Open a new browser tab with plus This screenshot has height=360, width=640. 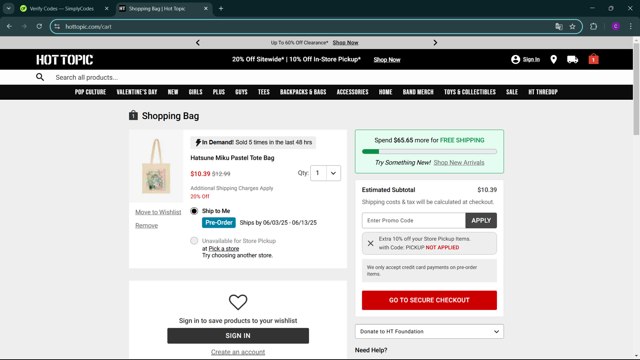(x=221, y=8)
